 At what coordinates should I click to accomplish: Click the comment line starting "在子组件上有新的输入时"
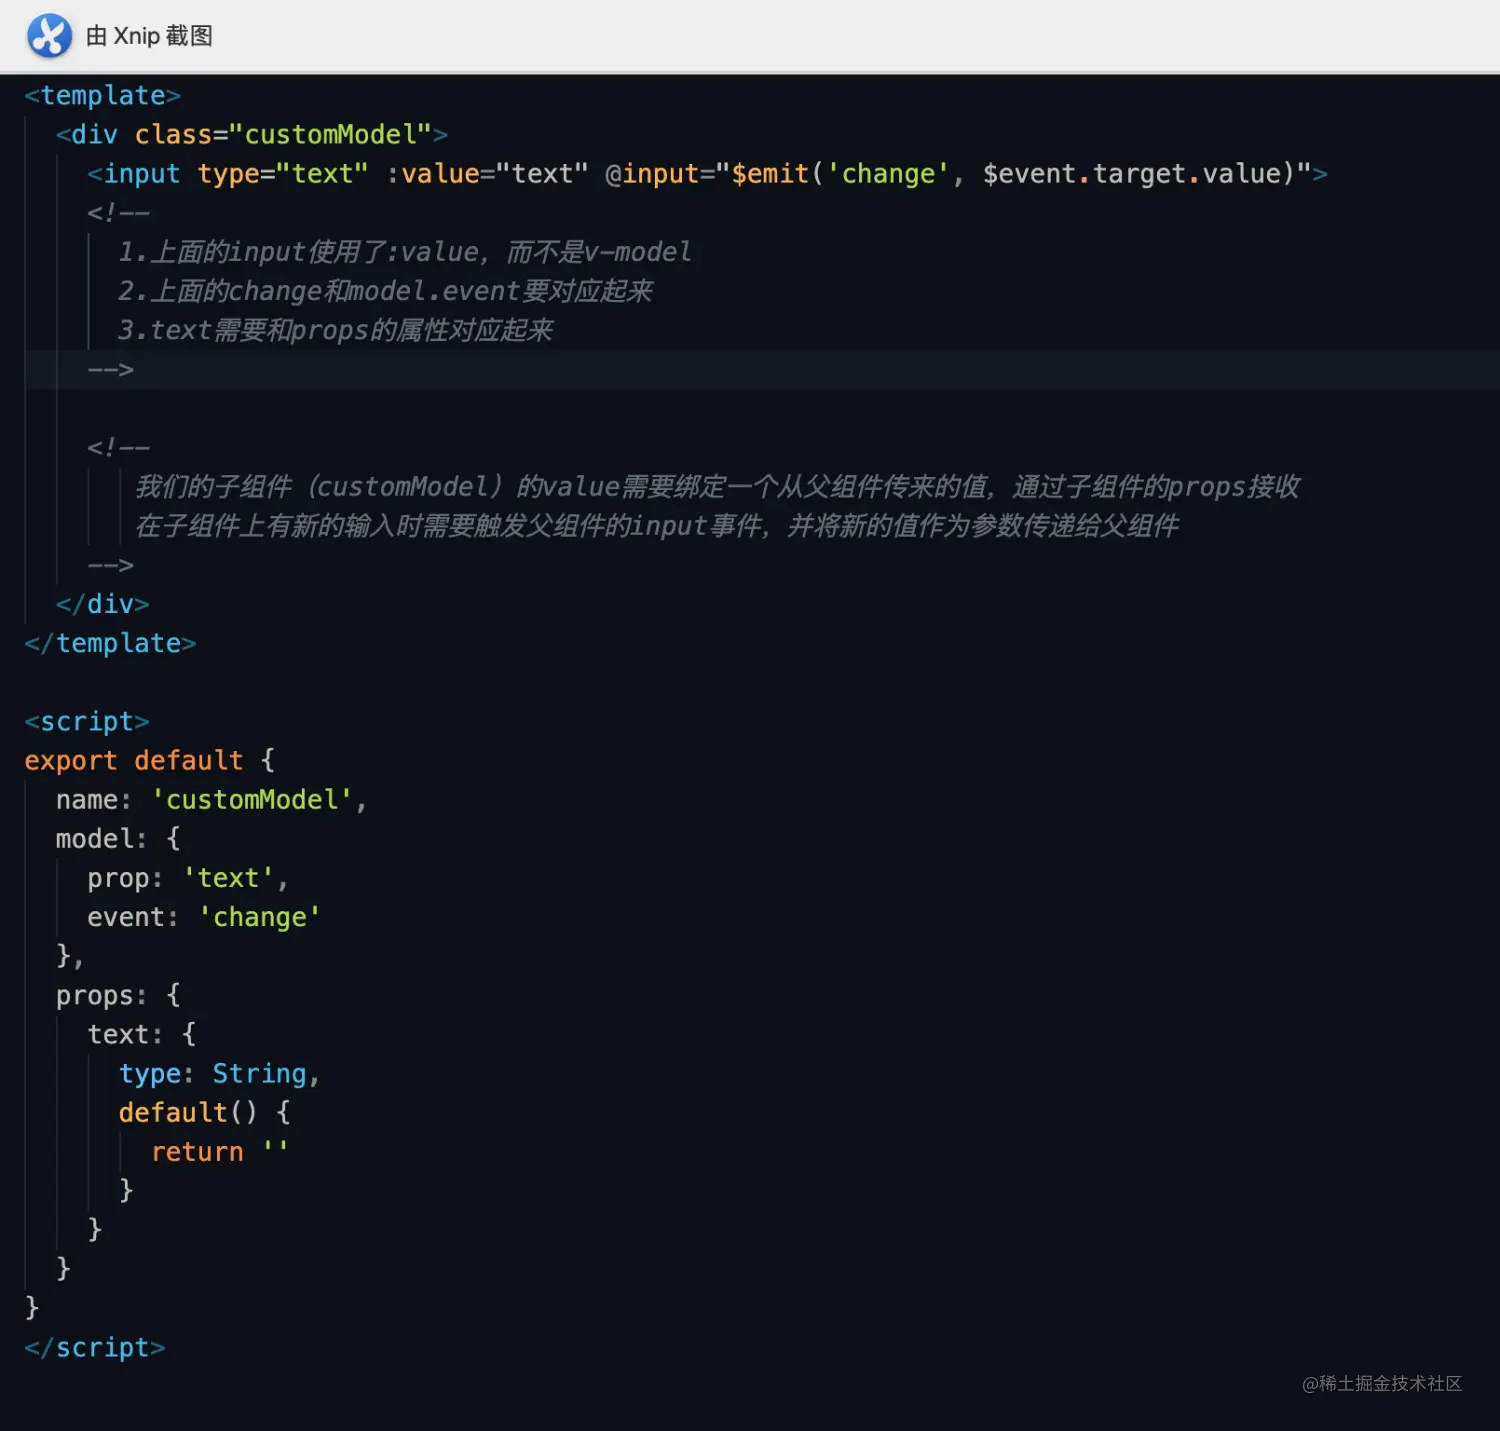657,525
